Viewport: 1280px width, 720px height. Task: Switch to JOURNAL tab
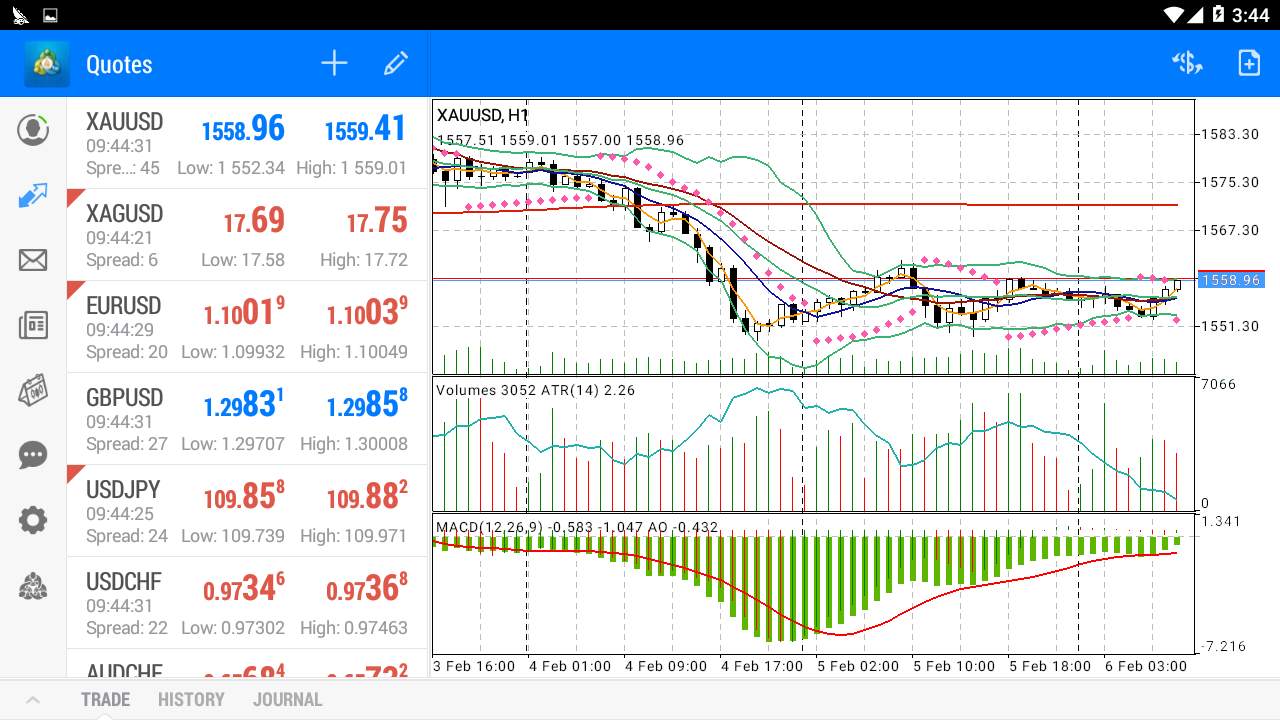click(x=288, y=700)
